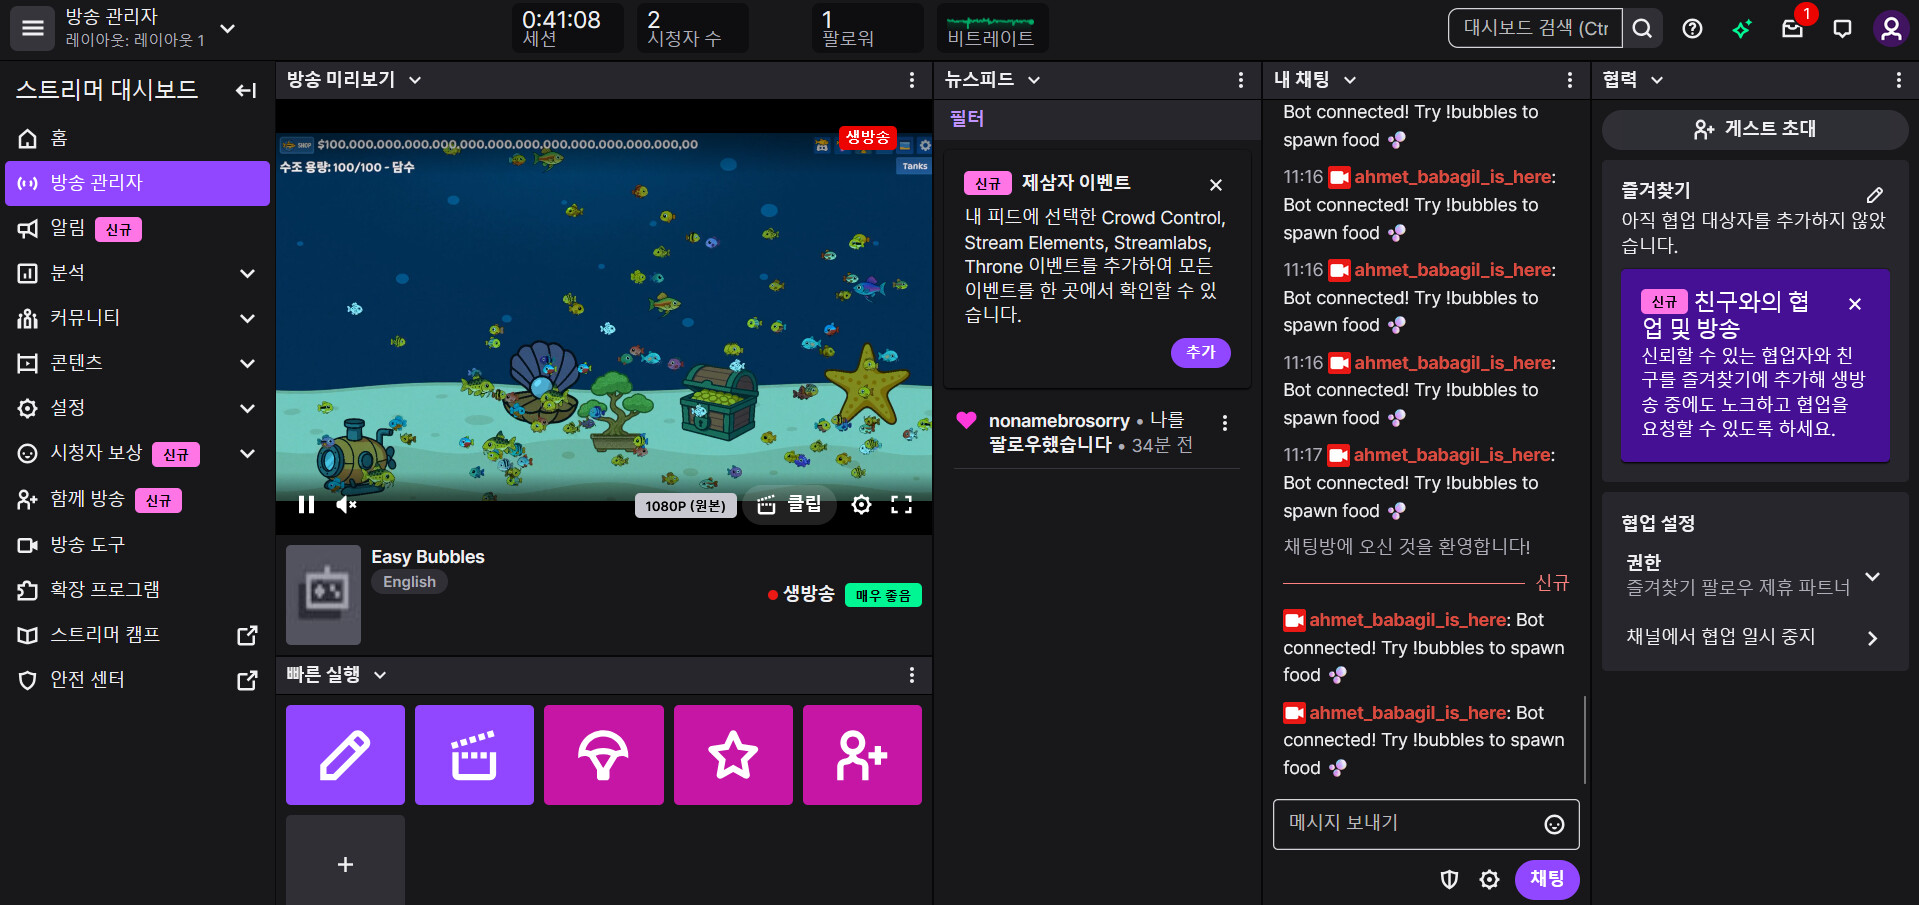Focus the 메시지 보내기 input field
The height and width of the screenshot is (905, 1919).
pos(1426,824)
